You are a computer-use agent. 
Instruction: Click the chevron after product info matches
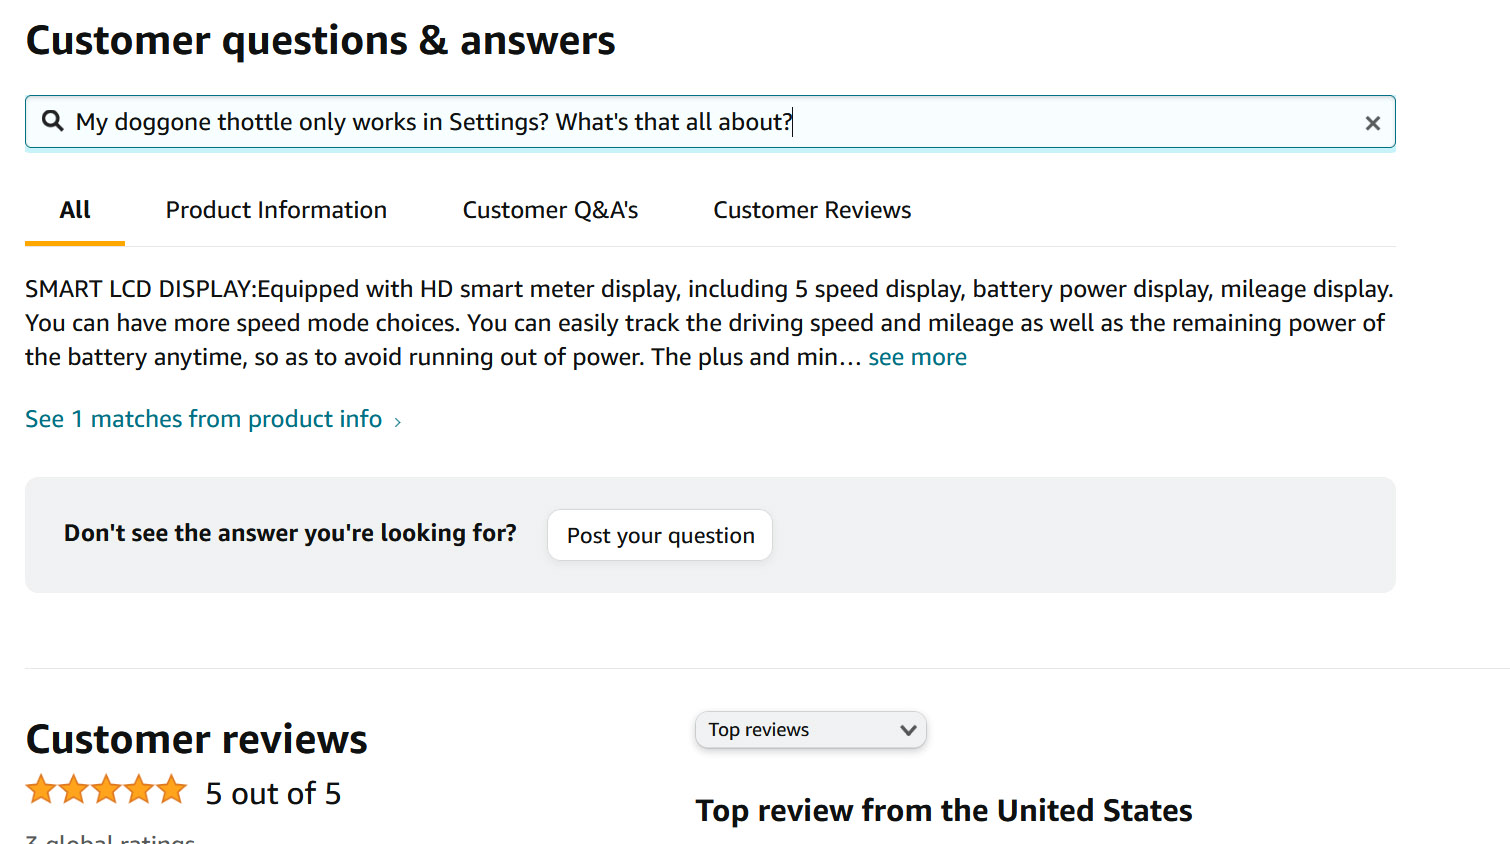[x=398, y=422]
